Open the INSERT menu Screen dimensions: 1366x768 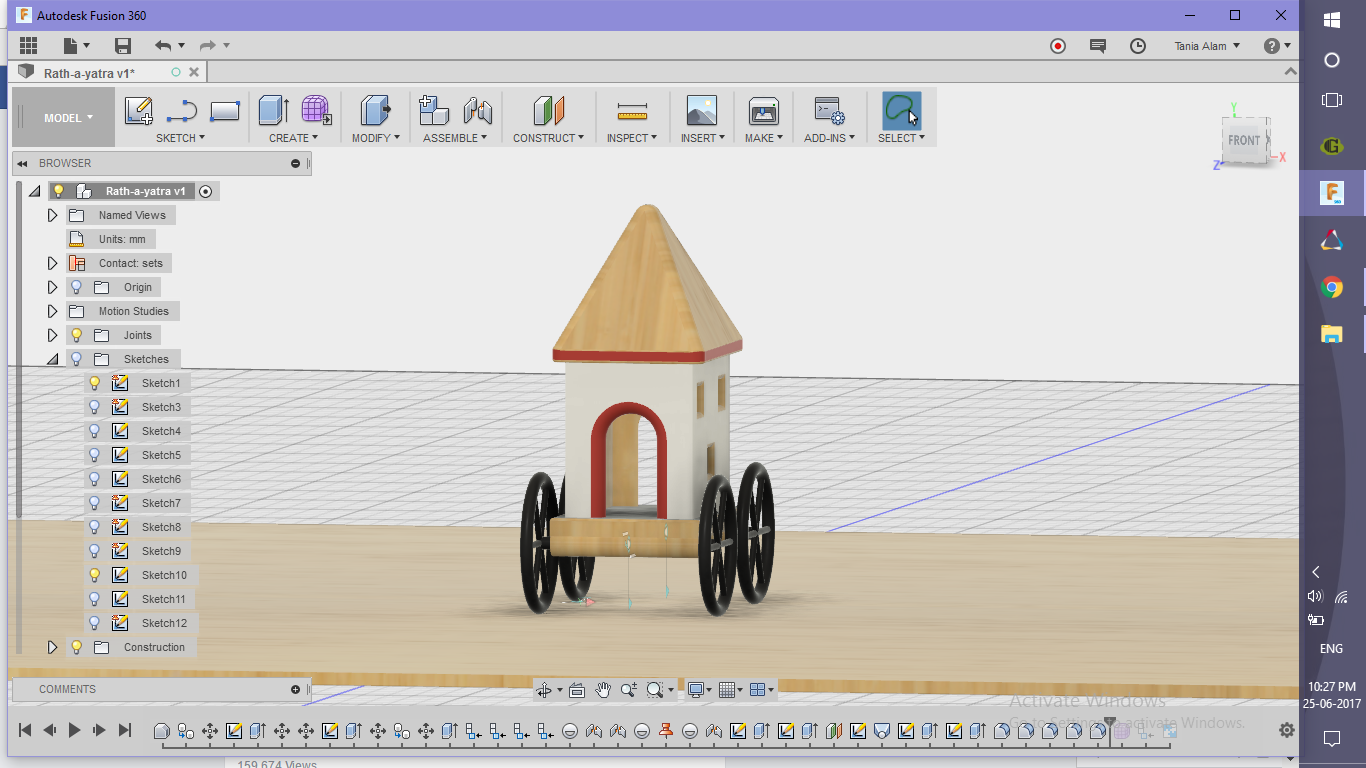[702, 138]
